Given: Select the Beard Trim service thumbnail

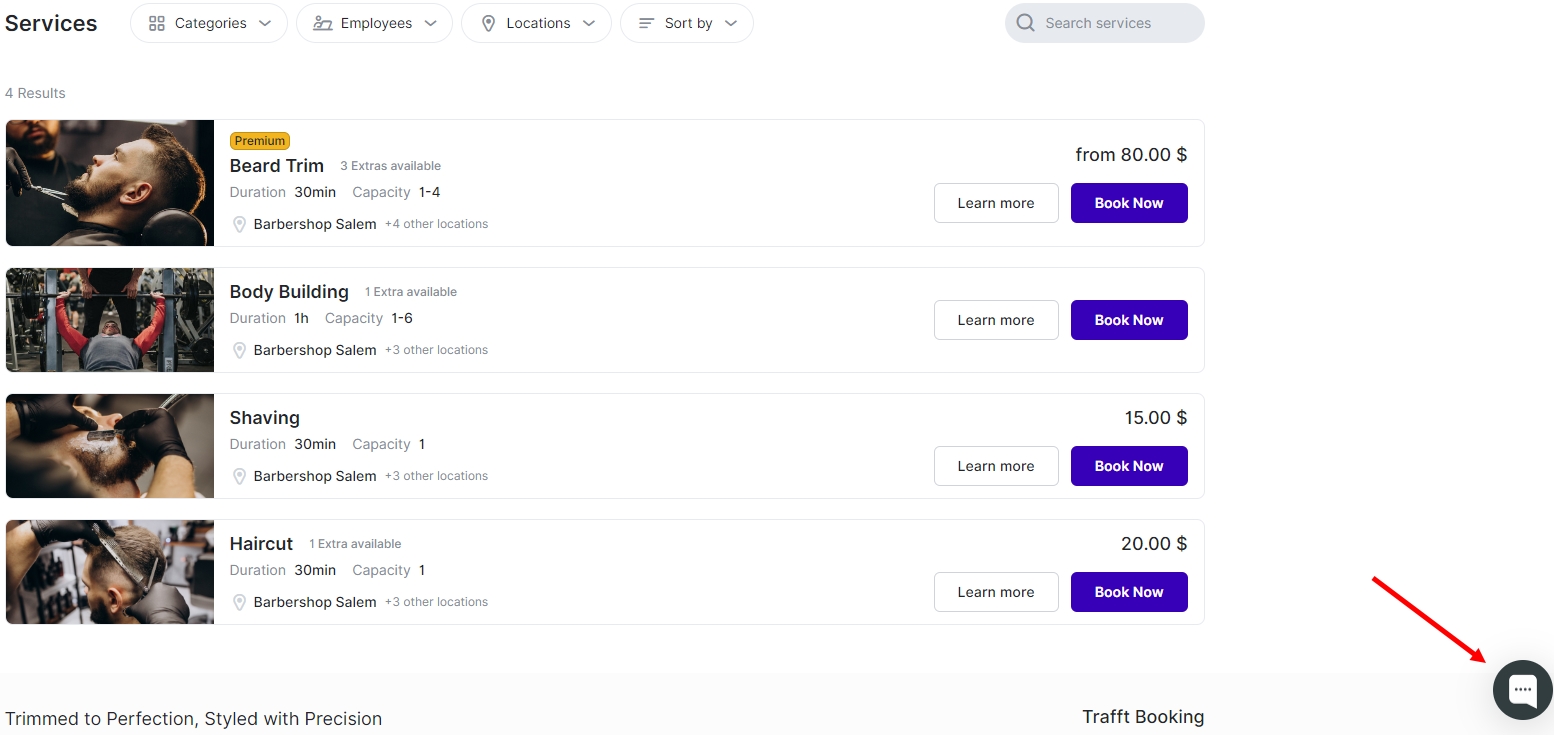Looking at the screenshot, I should click(110, 183).
